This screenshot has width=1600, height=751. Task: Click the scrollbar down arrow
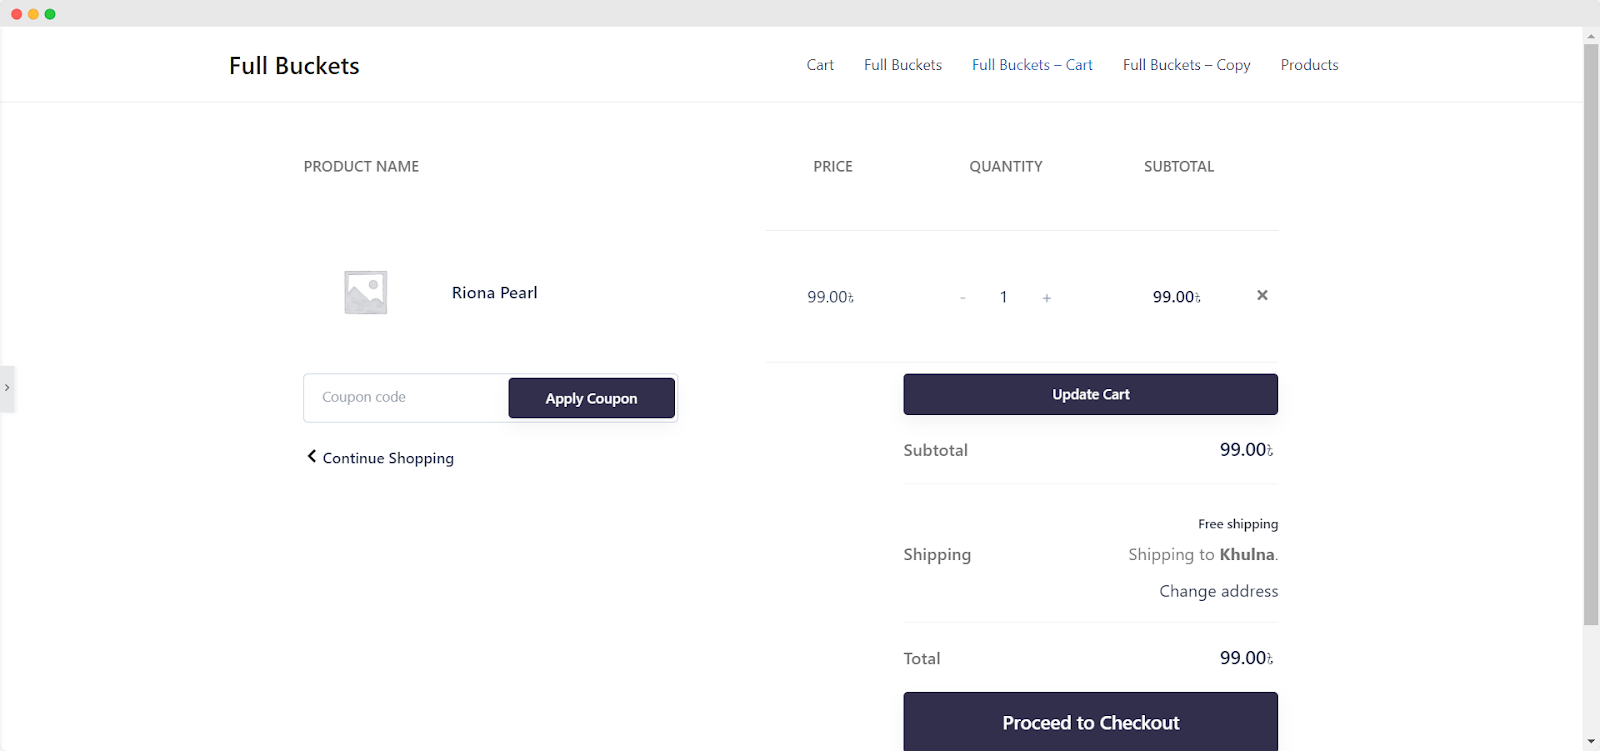point(1590,742)
